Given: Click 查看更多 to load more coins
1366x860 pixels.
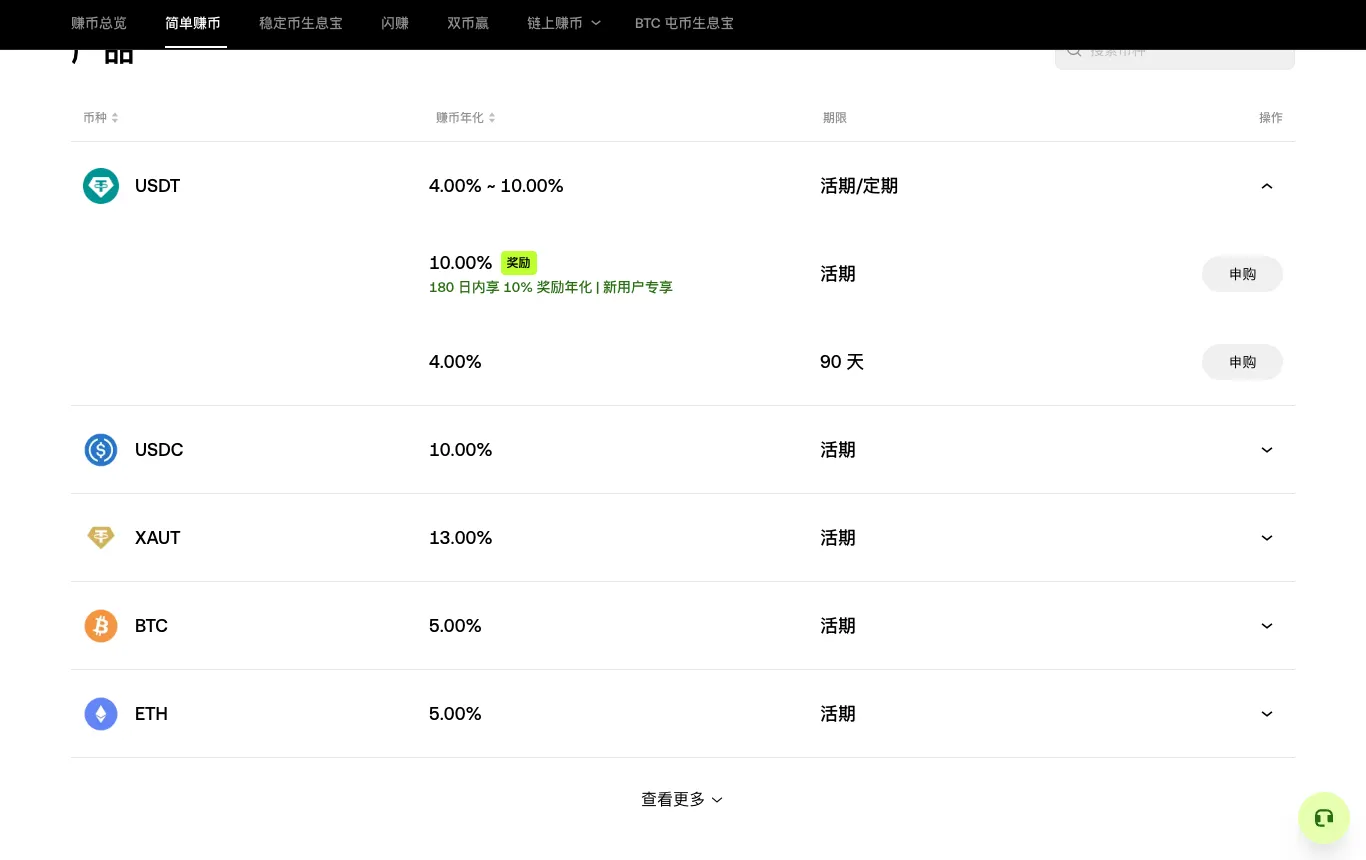Looking at the screenshot, I should click(x=682, y=799).
